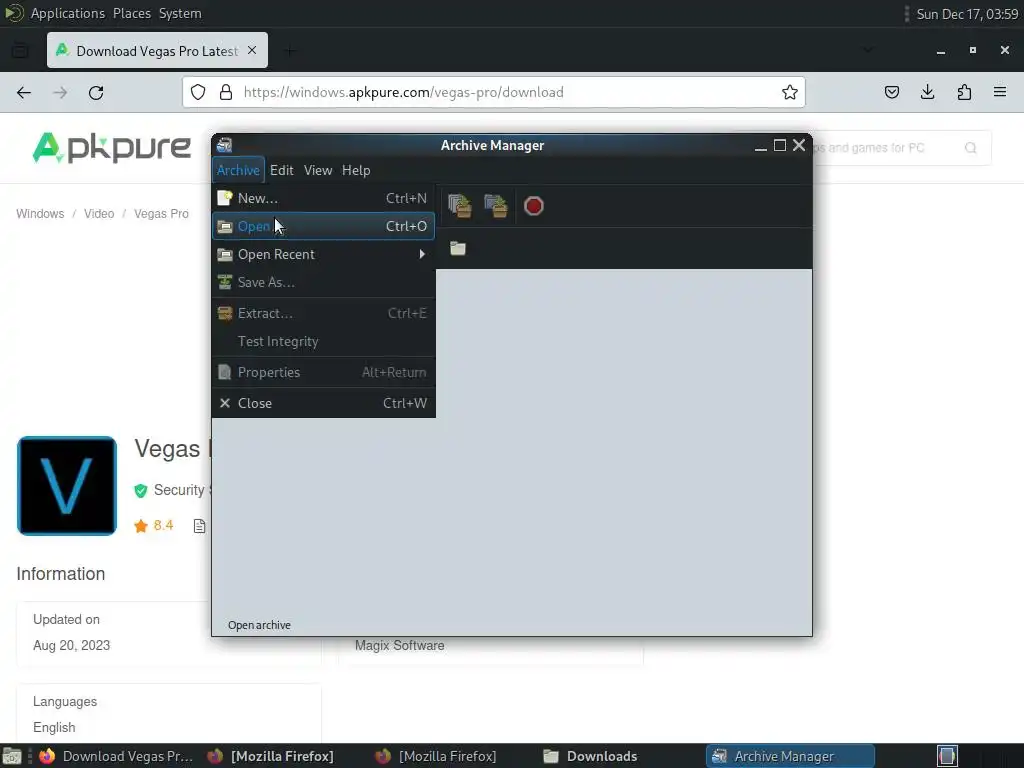Click the APKPure logo
Screen dimensions: 1024x768
(x=112, y=147)
